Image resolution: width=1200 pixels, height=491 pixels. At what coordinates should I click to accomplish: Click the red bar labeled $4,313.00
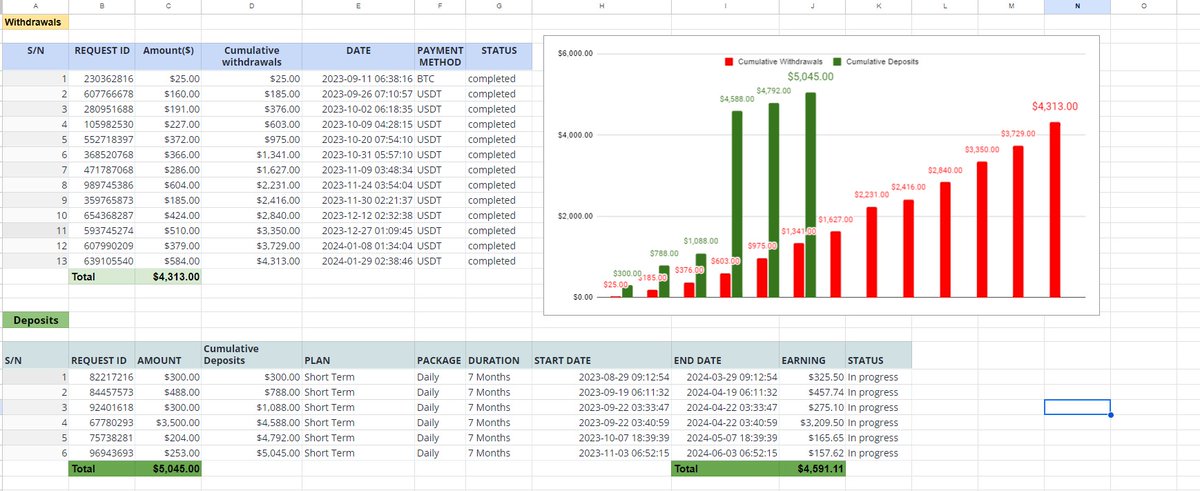tap(1055, 210)
